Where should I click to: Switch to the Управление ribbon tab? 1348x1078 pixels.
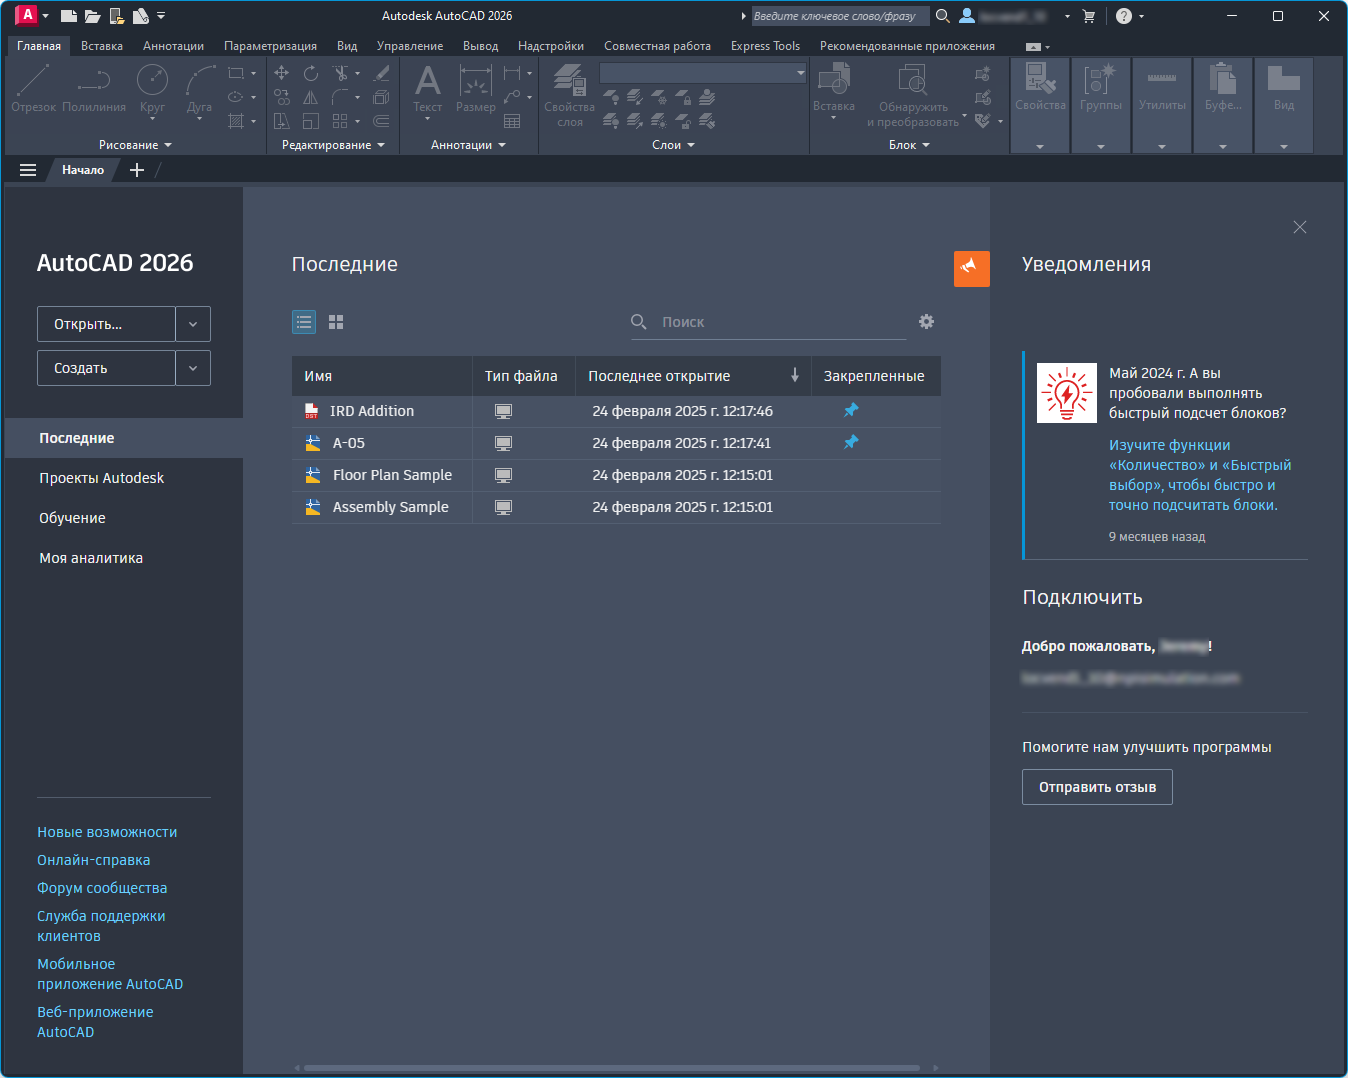coord(410,46)
